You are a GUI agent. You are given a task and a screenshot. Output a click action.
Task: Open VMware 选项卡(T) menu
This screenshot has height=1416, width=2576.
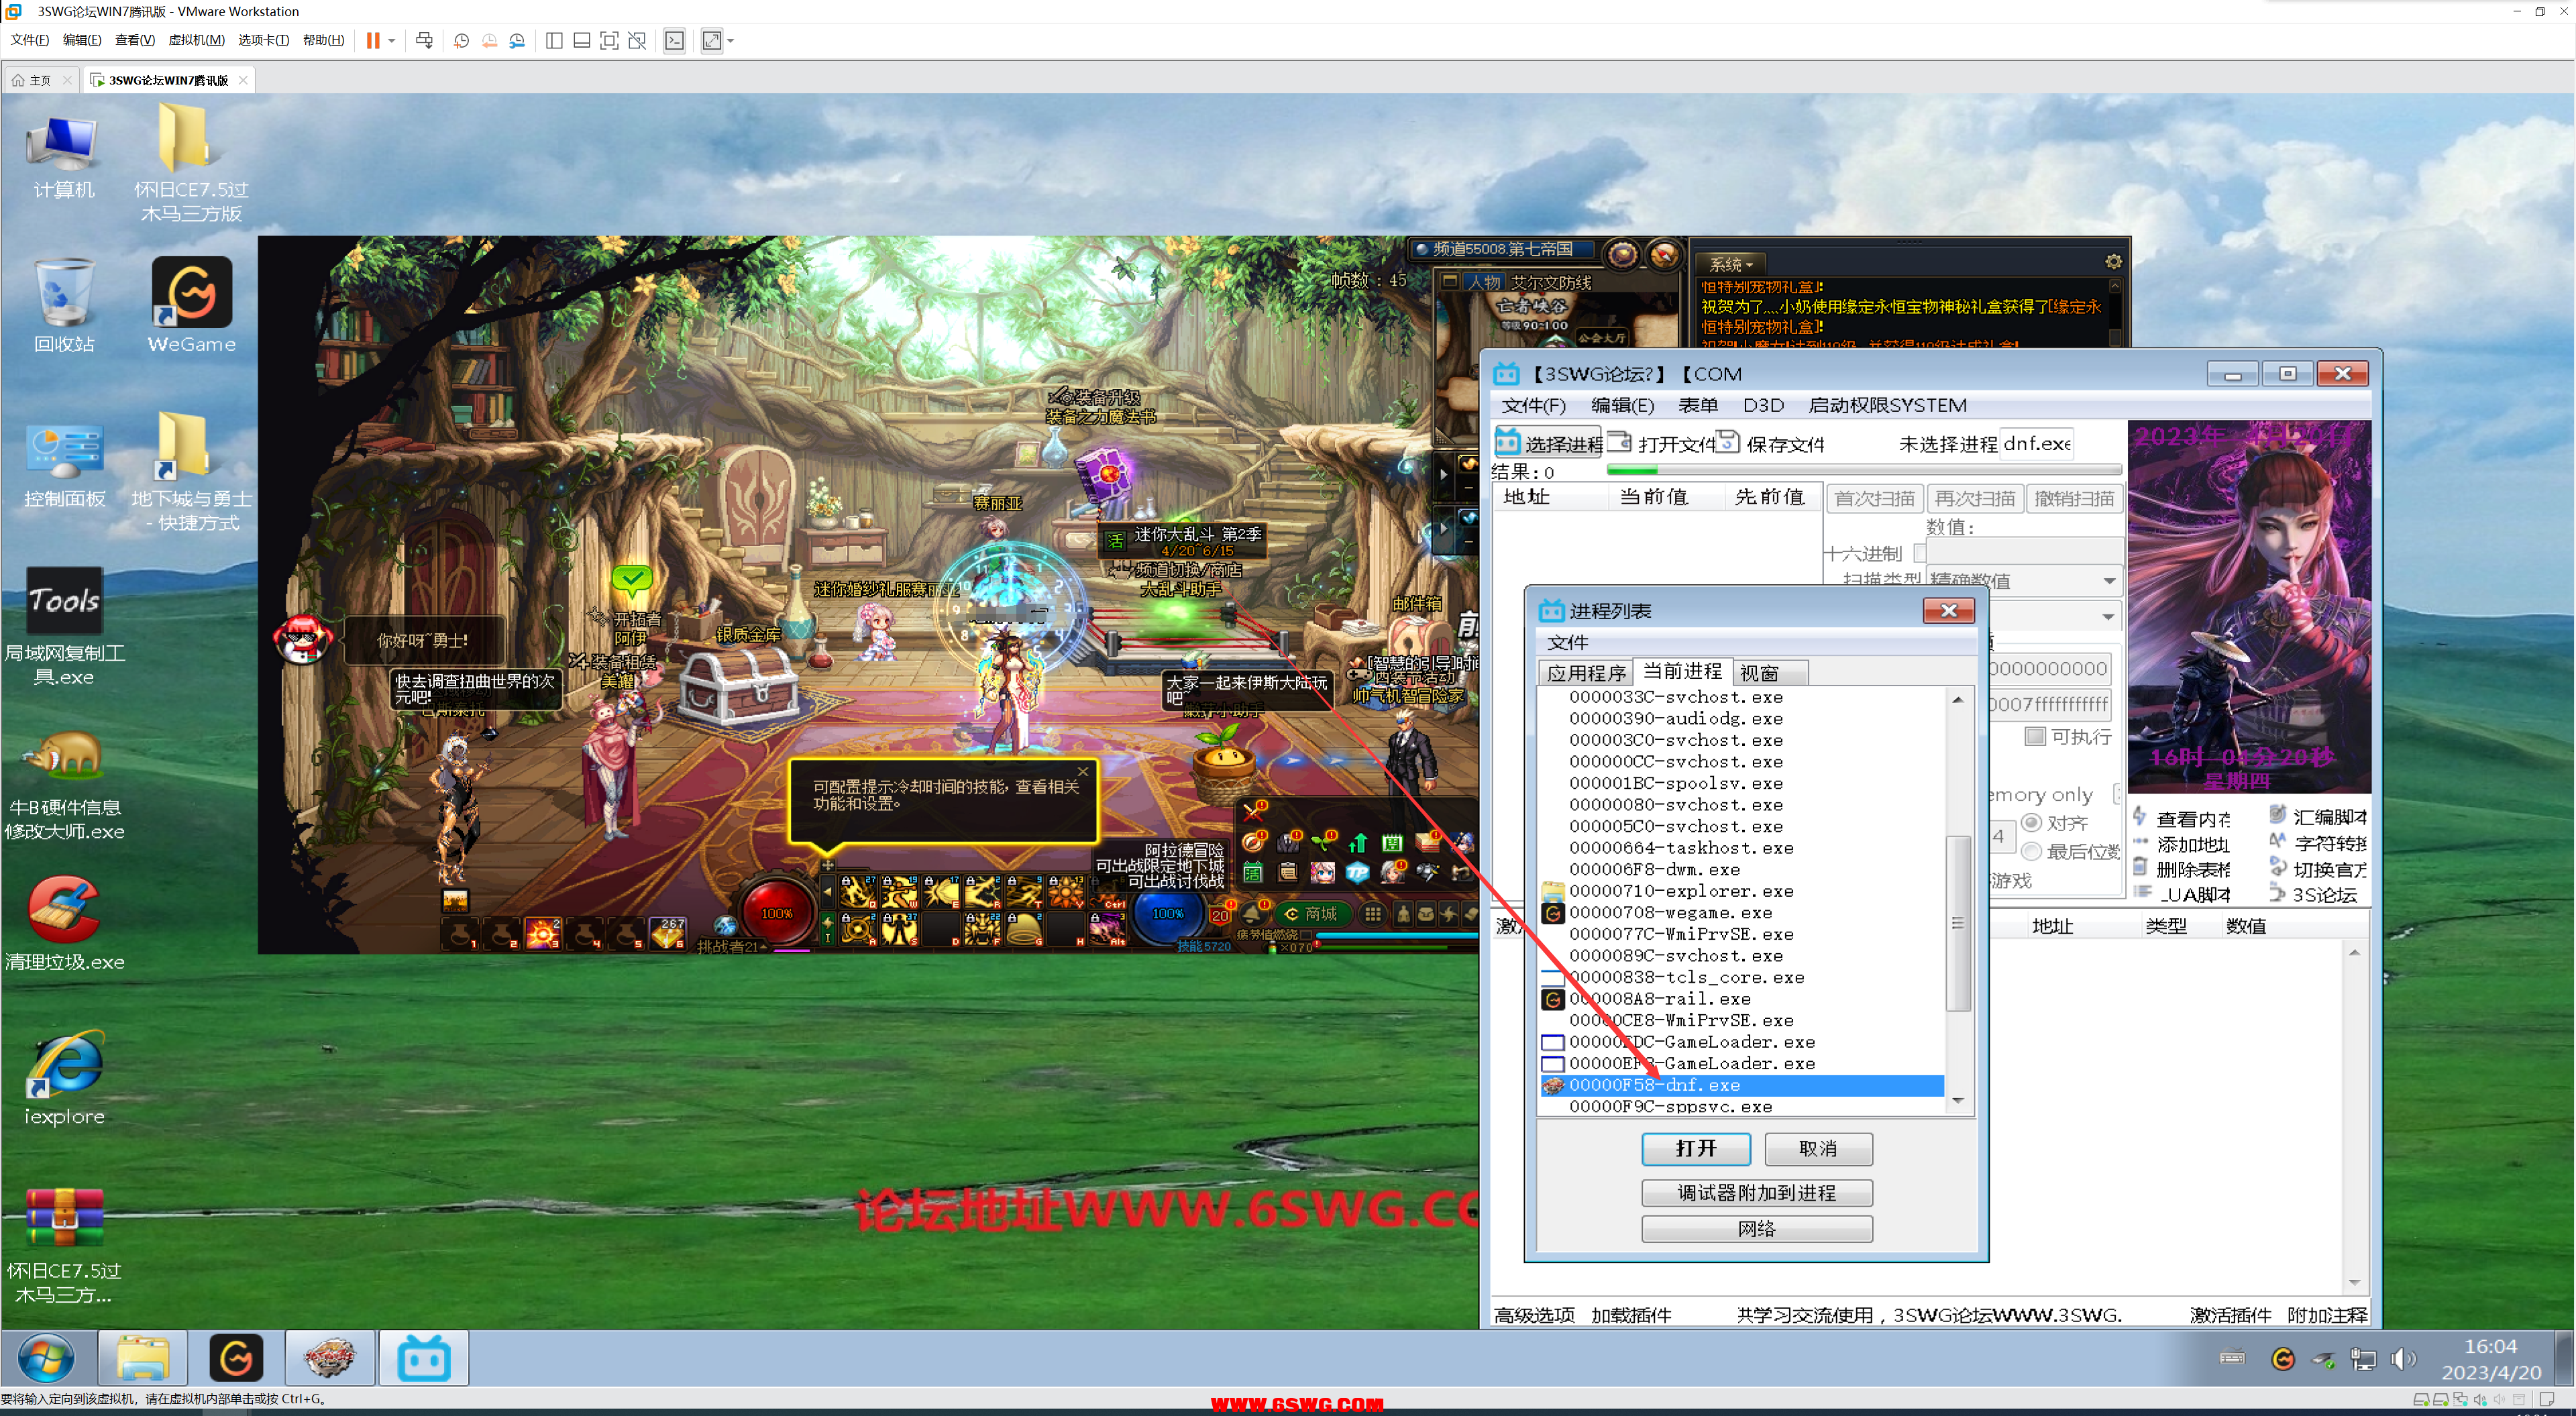pos(264,40)
